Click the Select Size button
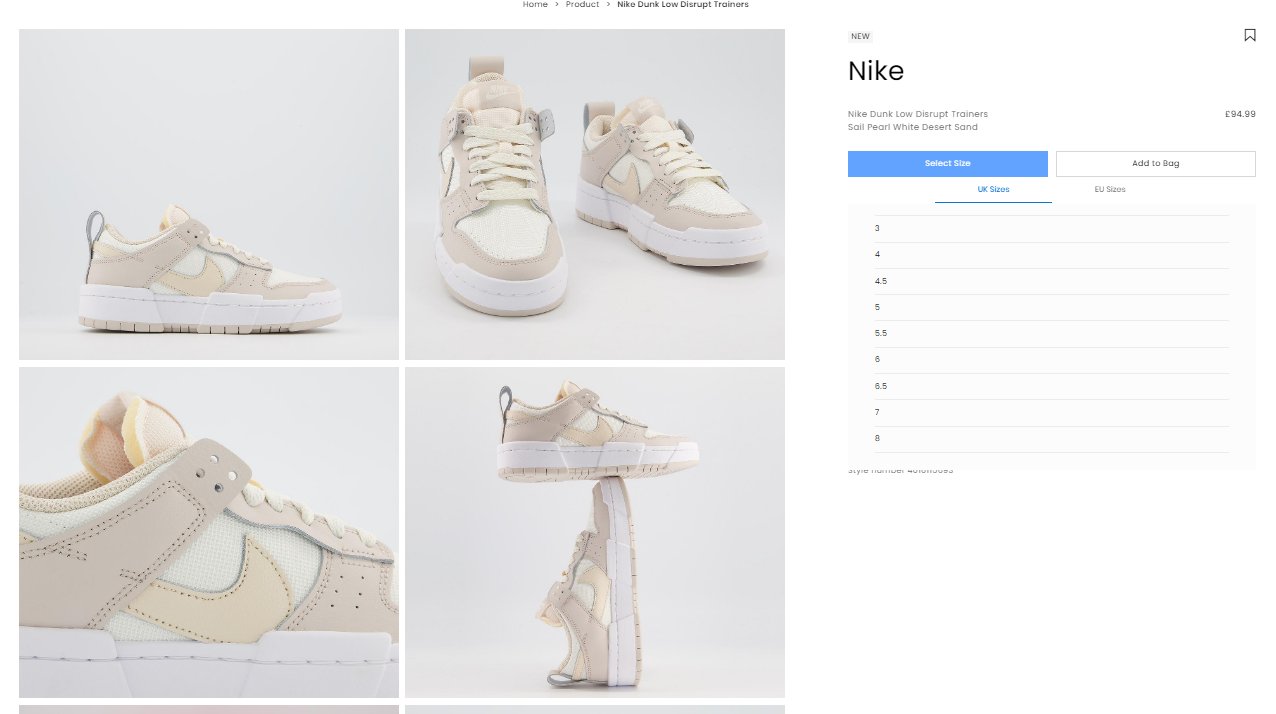The width and height of the screenshot is (1276, 714). coord(947,164)
